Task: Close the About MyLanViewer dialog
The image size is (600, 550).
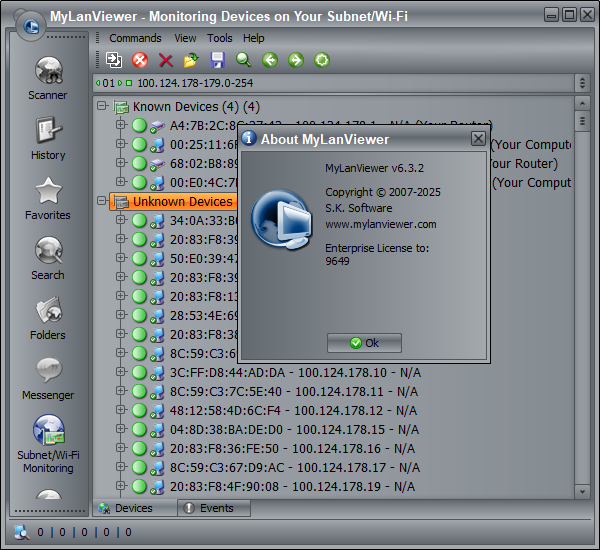Action: pyautogui.click(x=478, y=139)
